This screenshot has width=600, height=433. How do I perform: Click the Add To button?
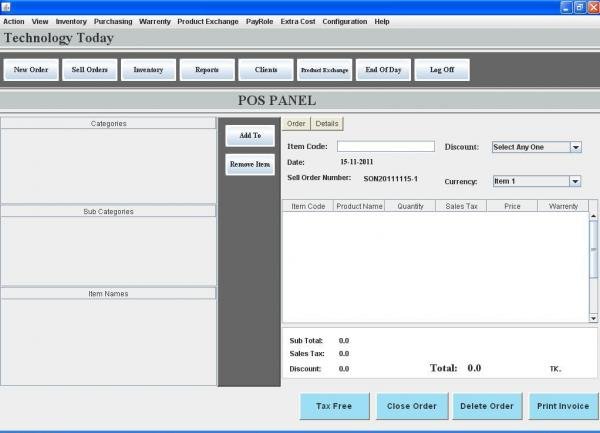[250, 136]
